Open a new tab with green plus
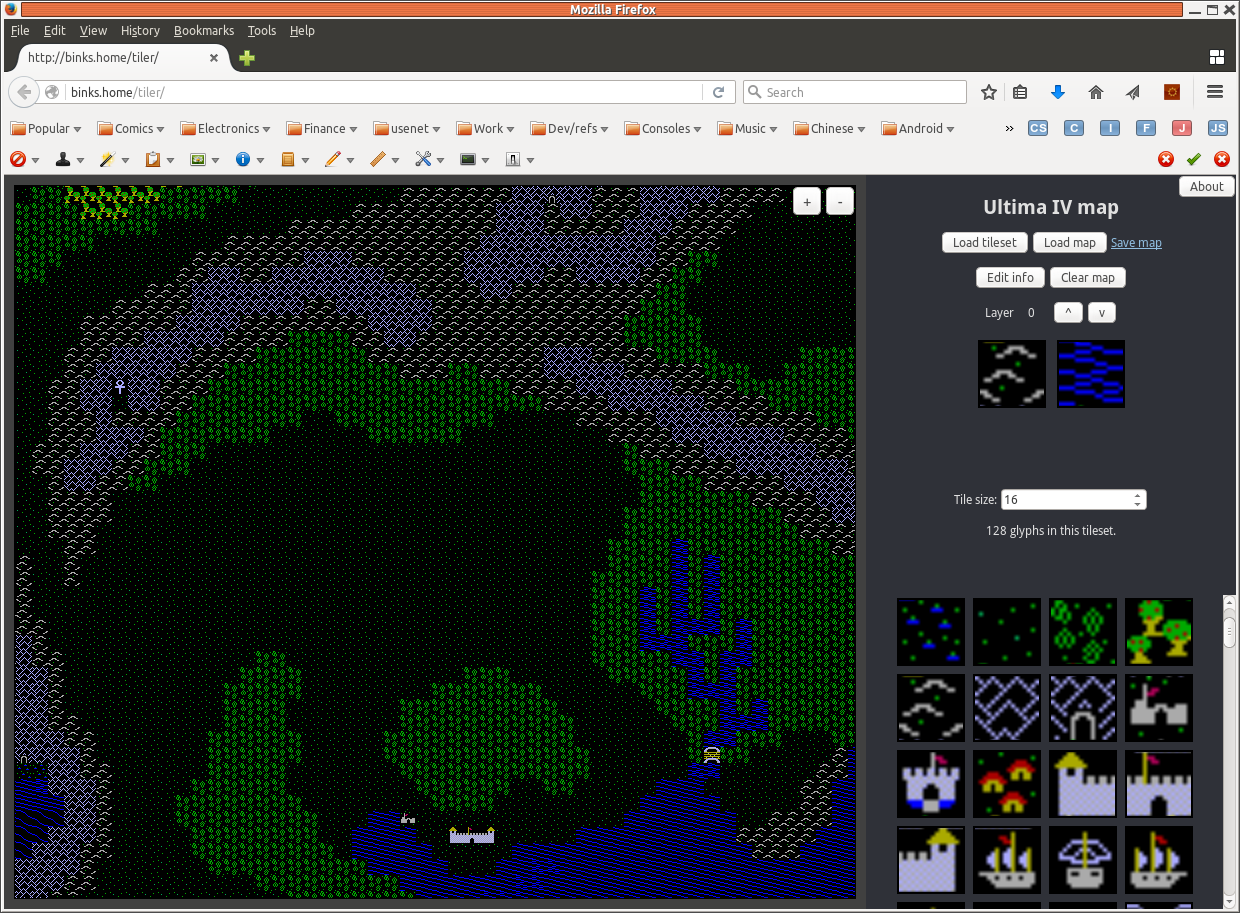 (x=247, y=58)
